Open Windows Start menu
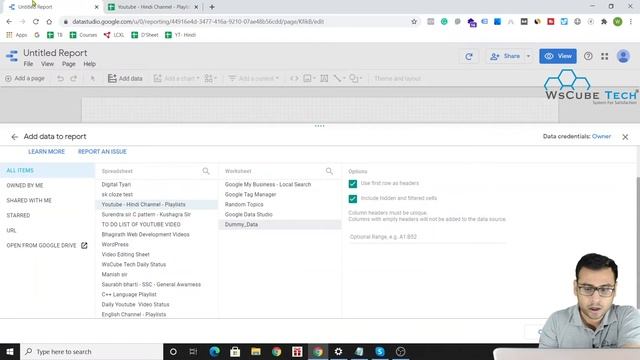This screenshot has width=640, height=360. coord(10,351)
